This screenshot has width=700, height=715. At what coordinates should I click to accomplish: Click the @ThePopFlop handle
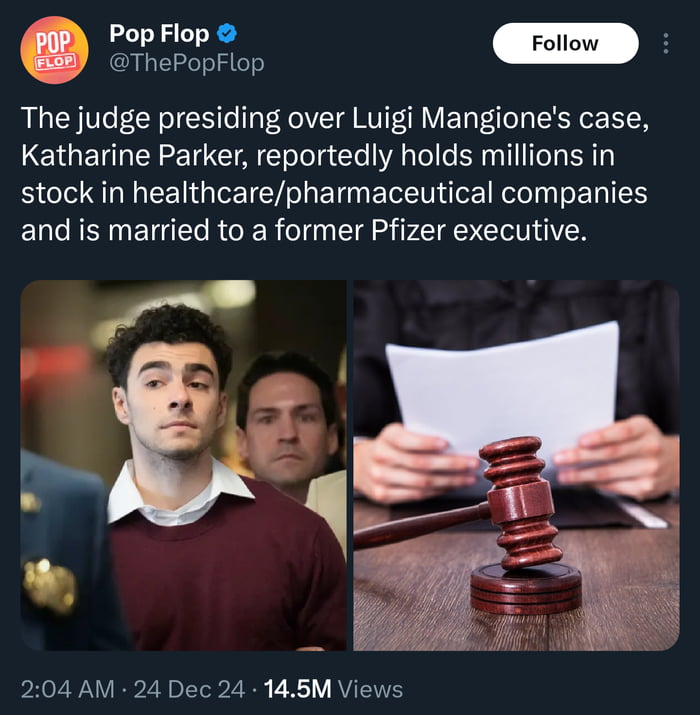click(x=187, y=63)
